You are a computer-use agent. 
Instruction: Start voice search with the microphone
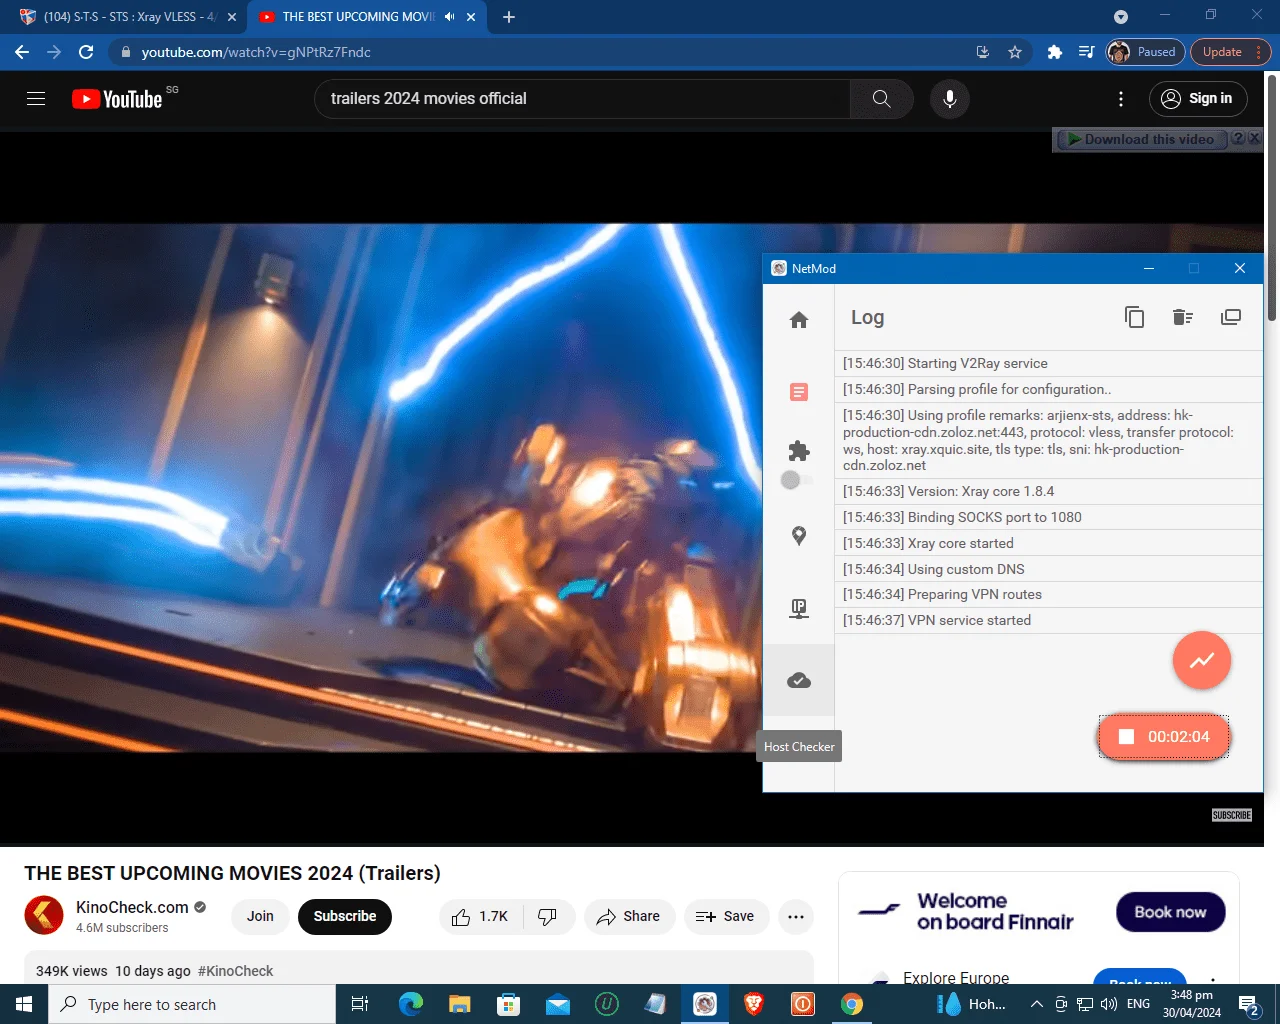point(950,98)
